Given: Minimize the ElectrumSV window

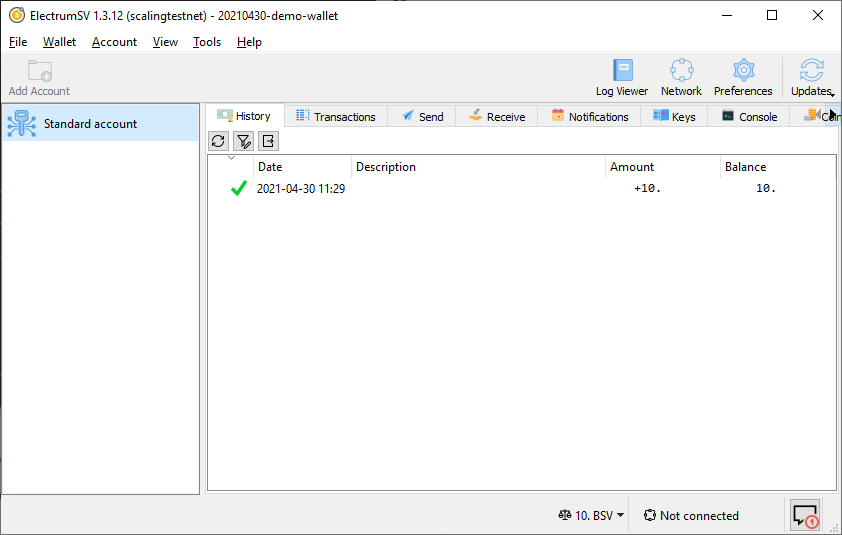Looking at the screenshot, I should click(727, 15).
